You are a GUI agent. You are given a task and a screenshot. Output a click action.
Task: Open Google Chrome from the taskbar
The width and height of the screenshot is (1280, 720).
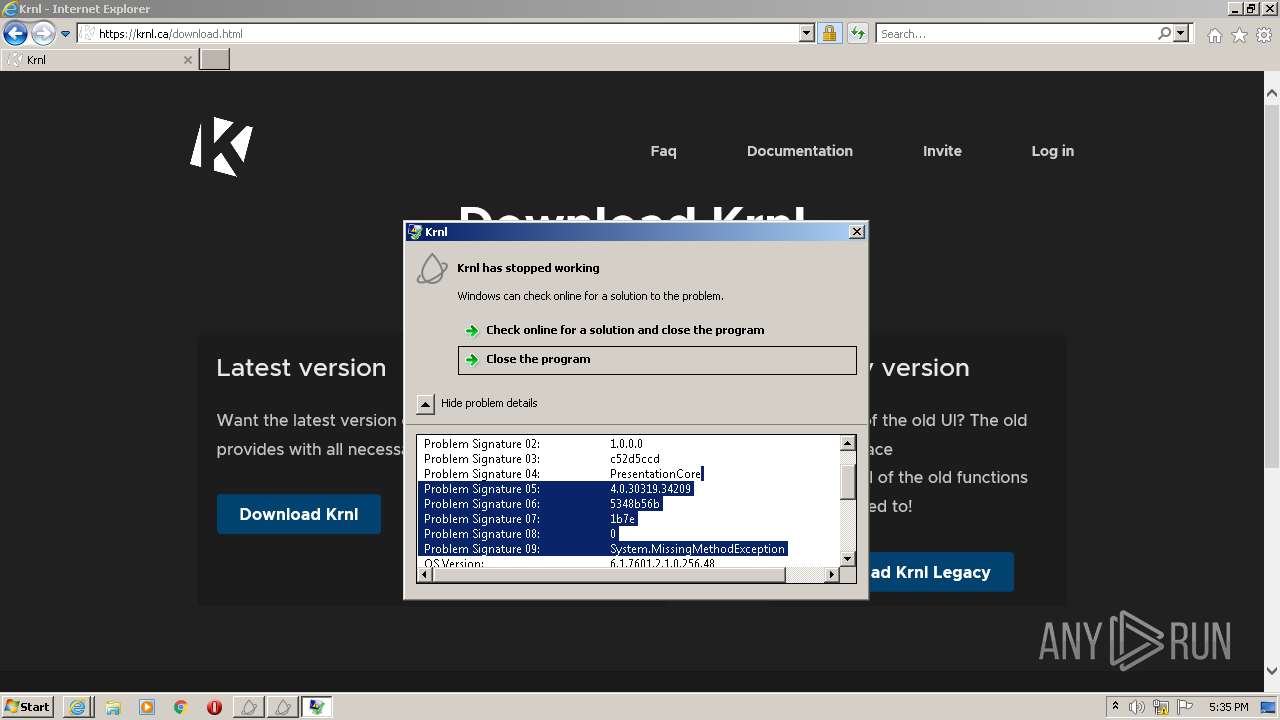pyautogui.click(x=181, y=707)
